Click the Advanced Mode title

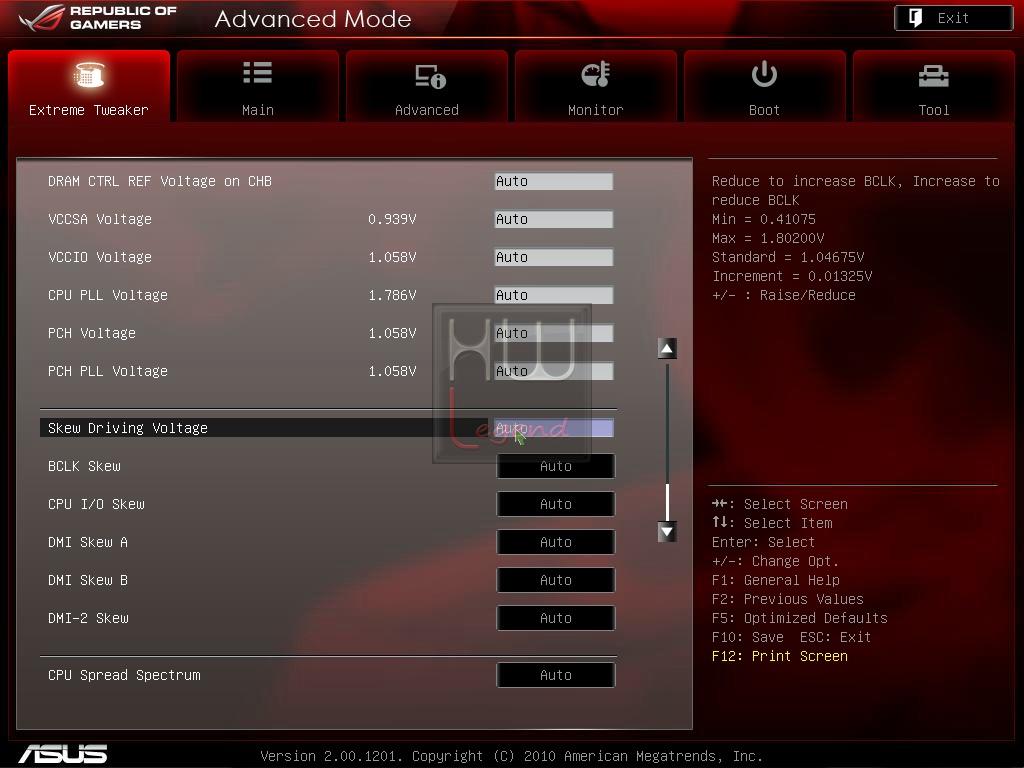click(x=313, y=19)
